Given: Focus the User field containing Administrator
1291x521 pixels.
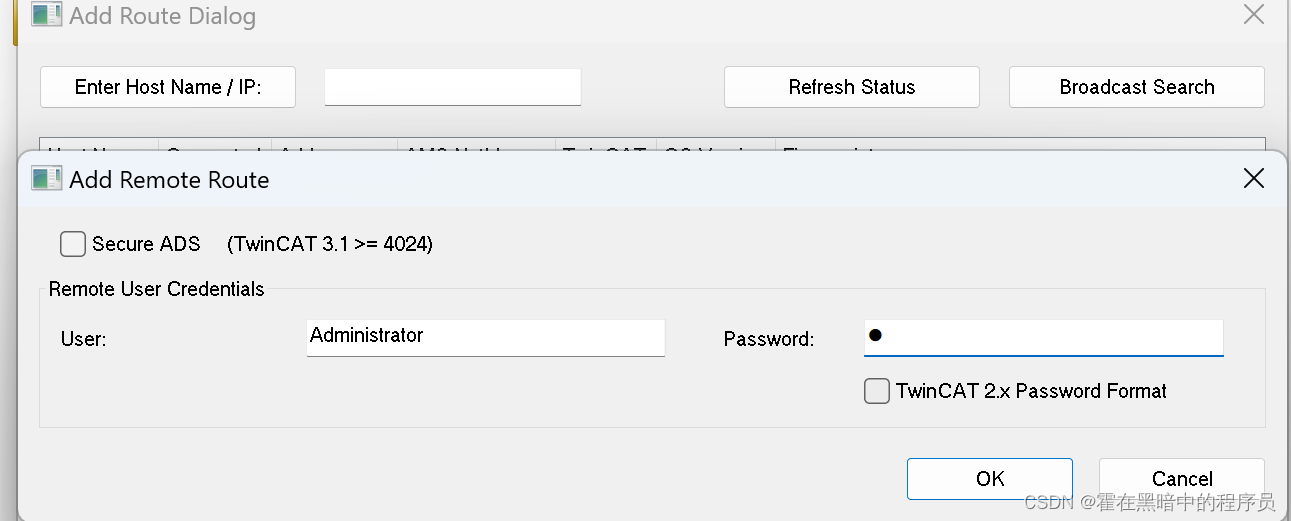Looking at the screenshot, I should click(486, 338).
